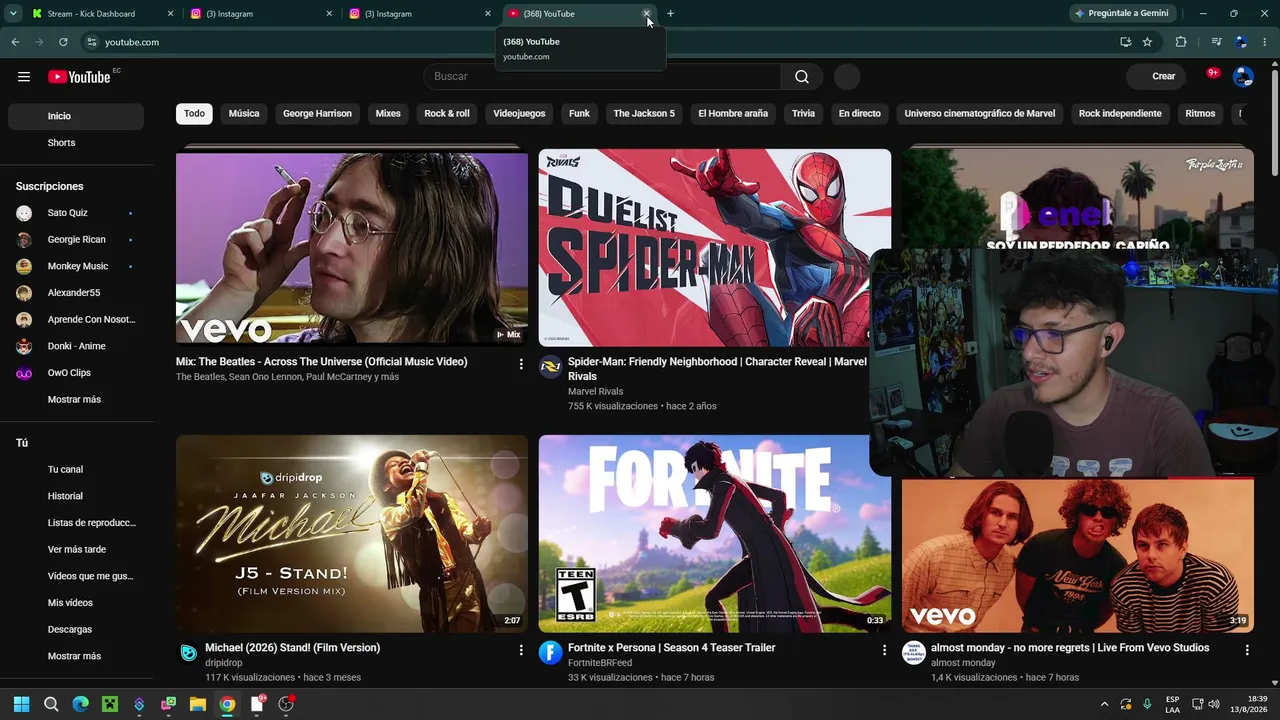This screenshot has height=720, width=1280.
Task: Open Historial in the sidebar
Action: tap(76, 496)
